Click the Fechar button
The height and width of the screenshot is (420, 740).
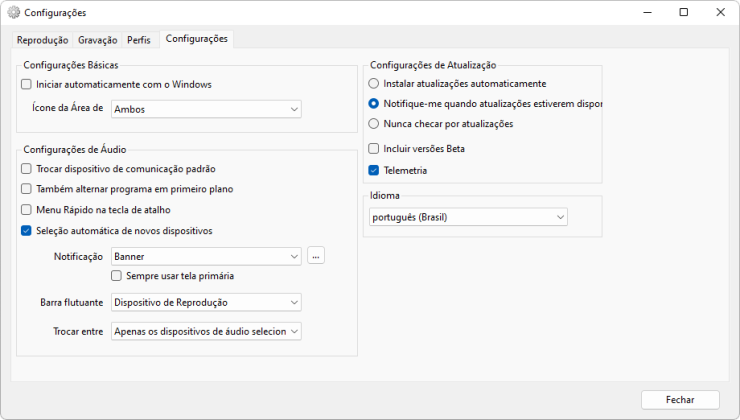pos(680,400)
